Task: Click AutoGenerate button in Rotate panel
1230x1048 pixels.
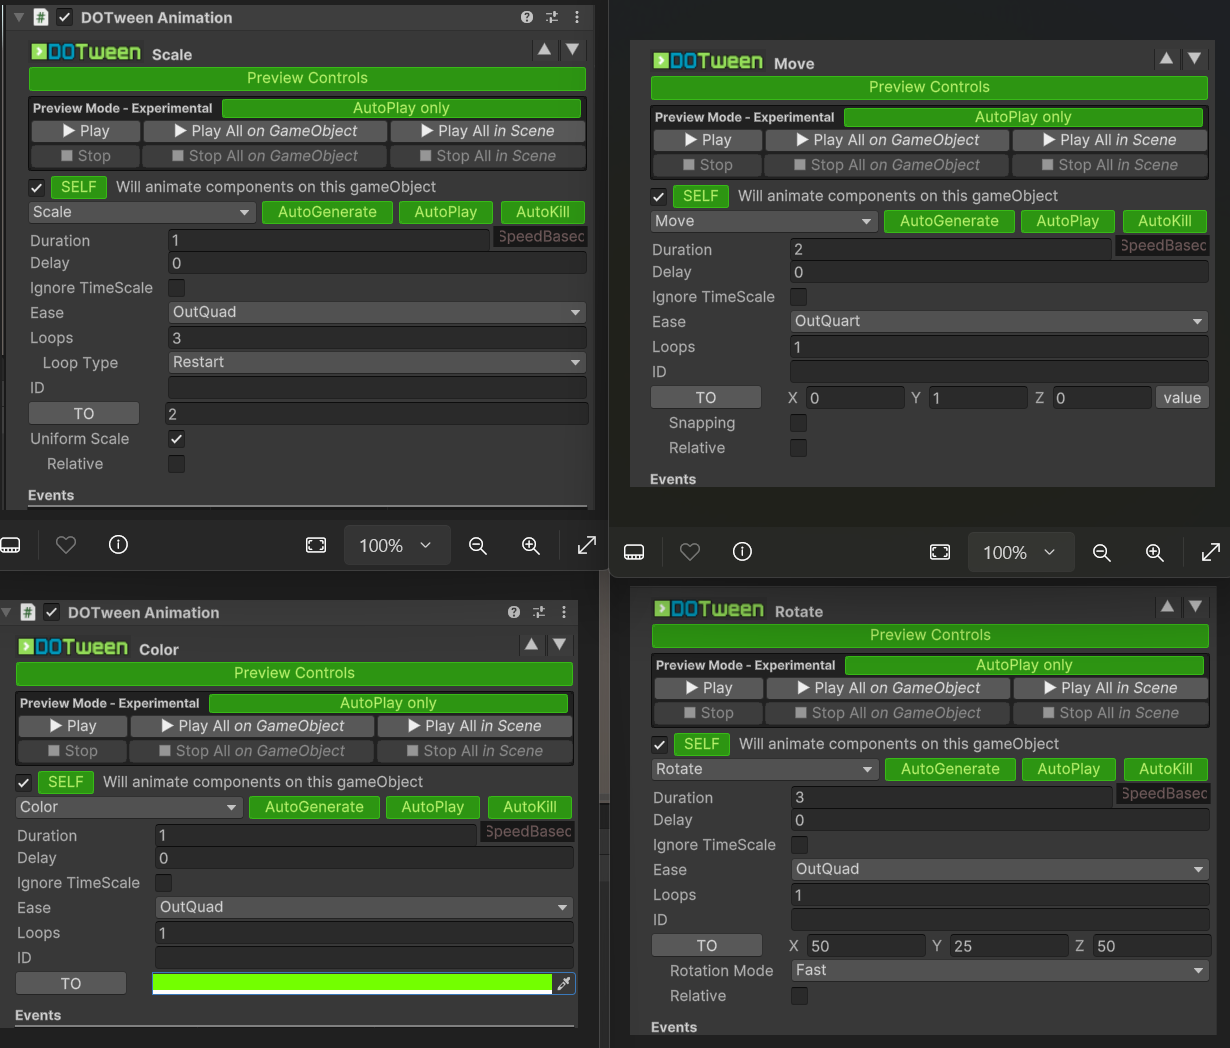Action: tap(950, 769)
